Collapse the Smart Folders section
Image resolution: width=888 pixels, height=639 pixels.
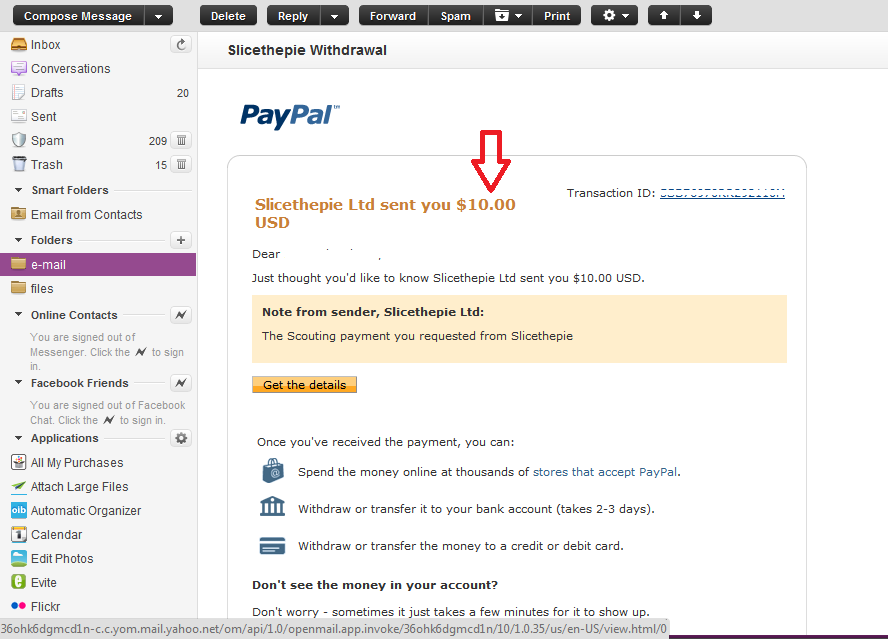click(19, 190)
